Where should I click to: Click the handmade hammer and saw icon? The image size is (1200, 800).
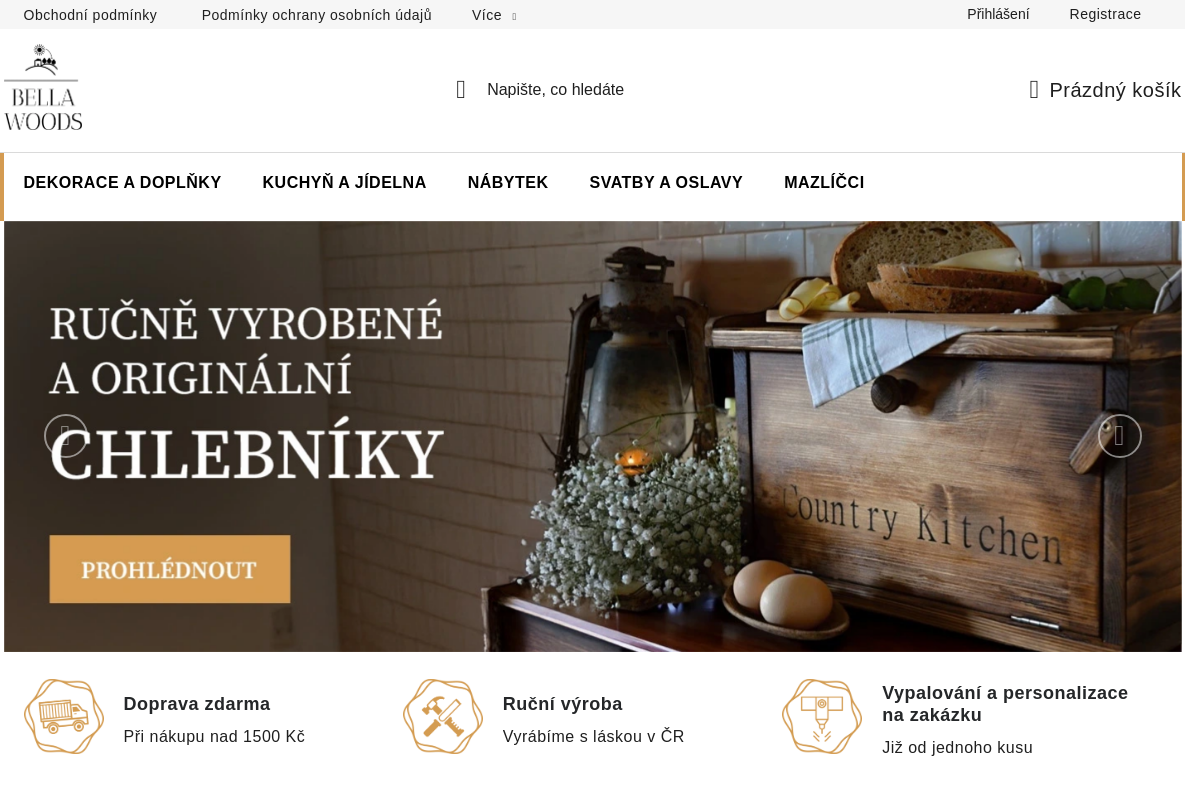coord(443,717)
